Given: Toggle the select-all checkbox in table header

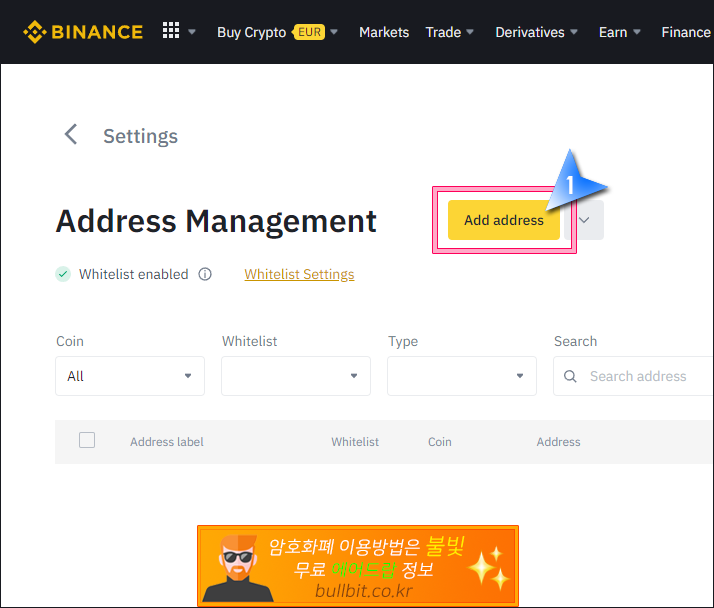Looking at the screenshot, I should (87, 440).
